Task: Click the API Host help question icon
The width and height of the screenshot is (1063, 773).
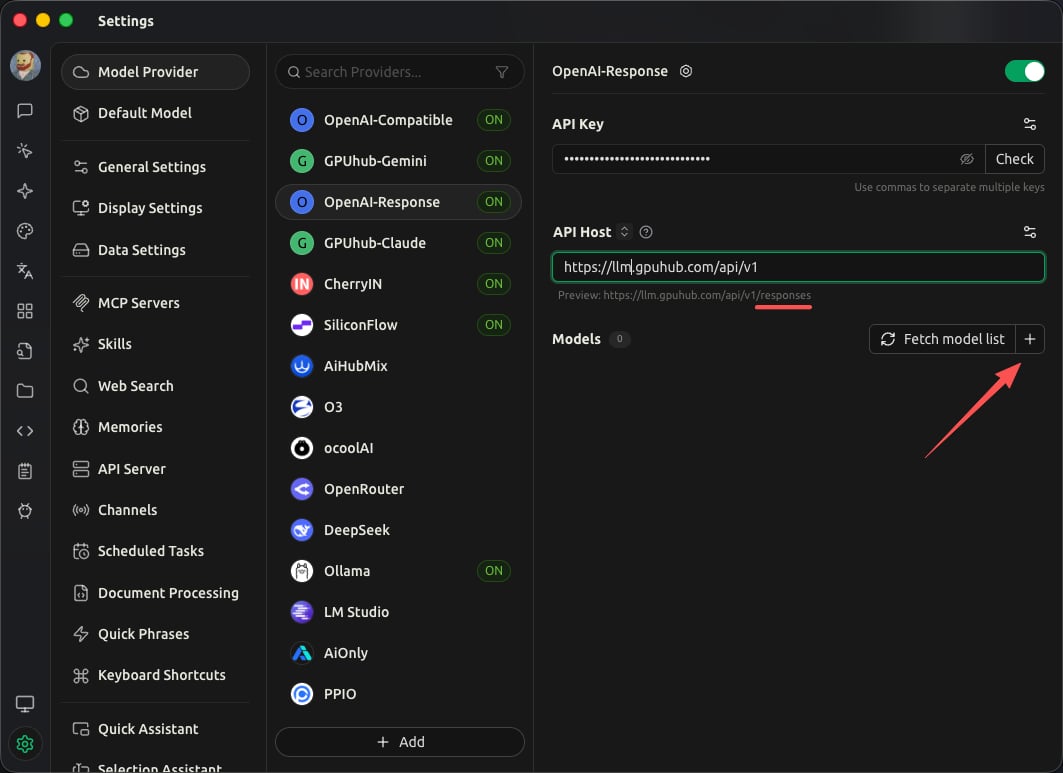Action: point(646,232)
